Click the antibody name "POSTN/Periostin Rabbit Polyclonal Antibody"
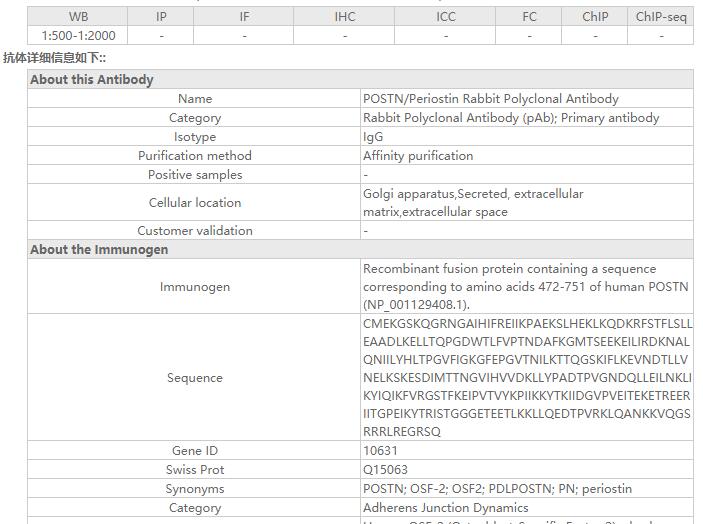 pos(490,99)
